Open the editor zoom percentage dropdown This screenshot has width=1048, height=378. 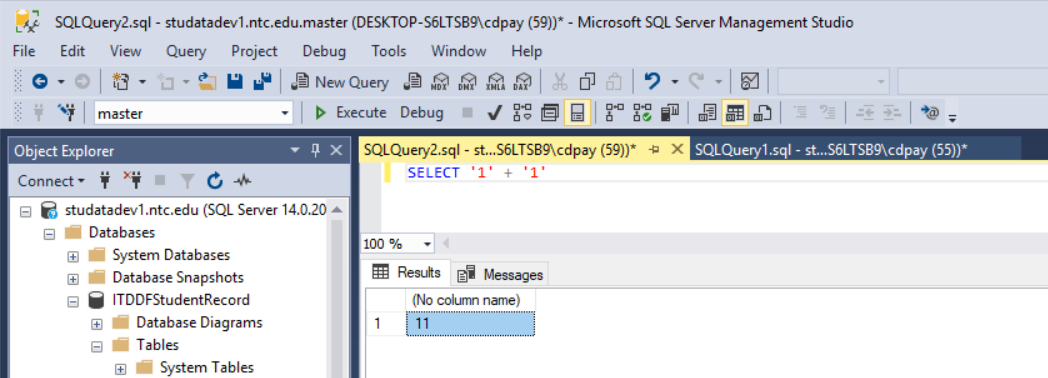point(428,244)
